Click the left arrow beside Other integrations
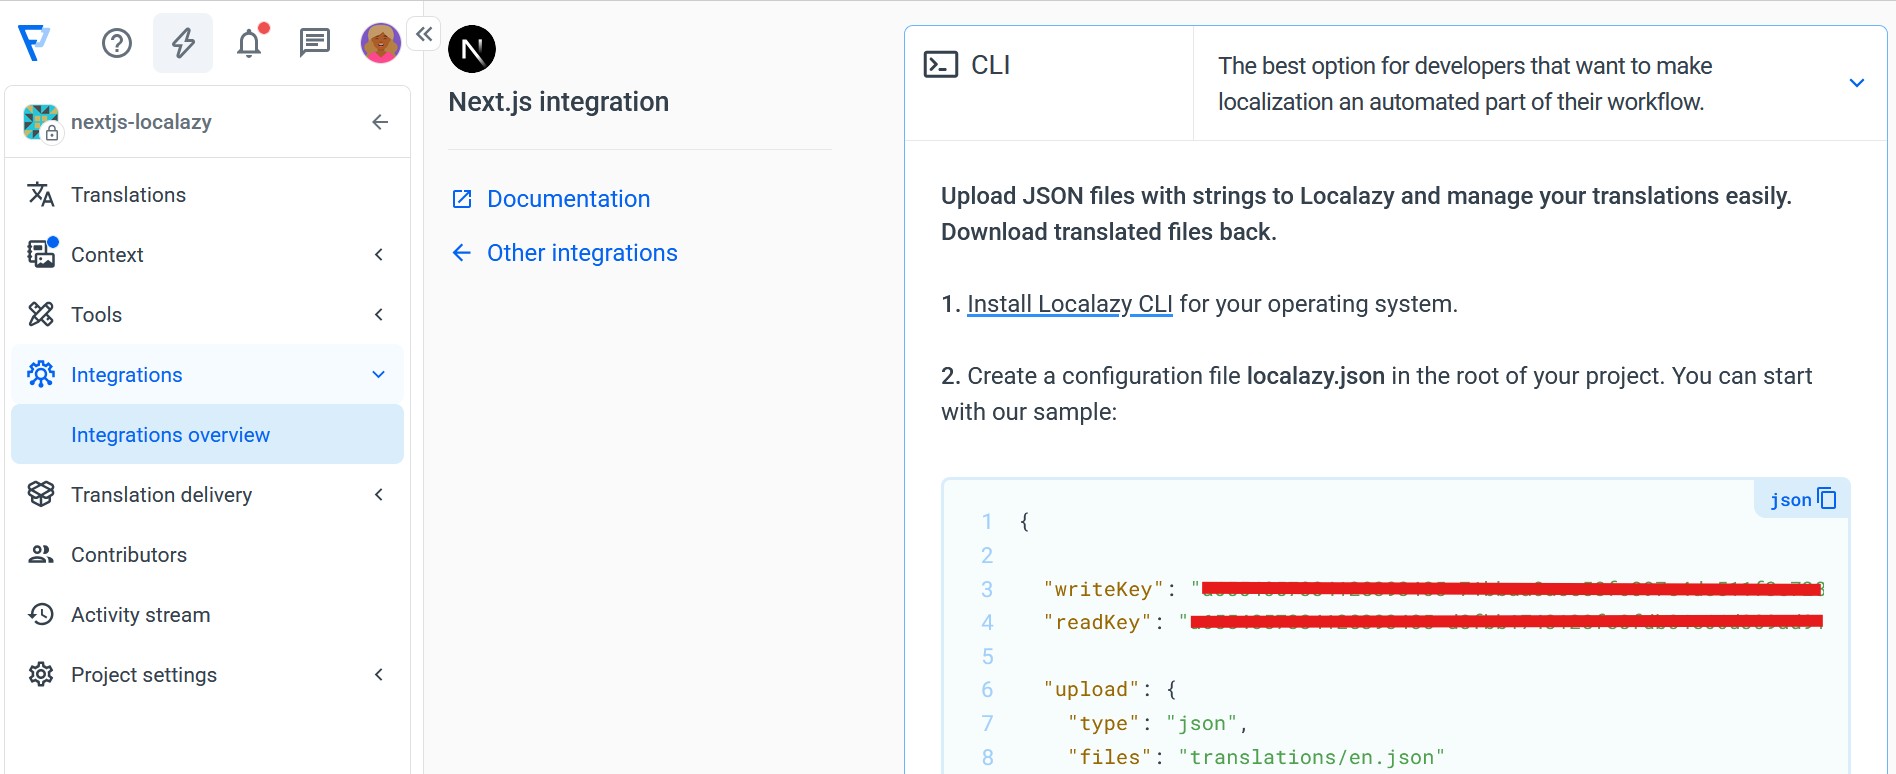This screenshot has height=774, width=1896. pos(462,253)
